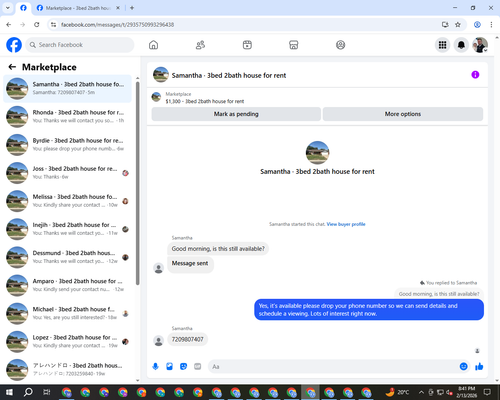Open the Facebook menu grid icon

[442, 45]
